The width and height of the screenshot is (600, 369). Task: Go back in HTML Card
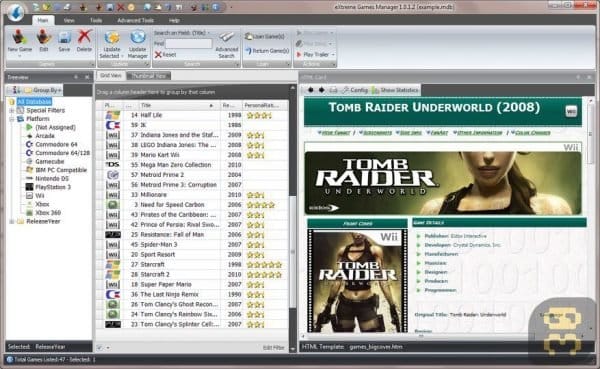click(310, 90)
